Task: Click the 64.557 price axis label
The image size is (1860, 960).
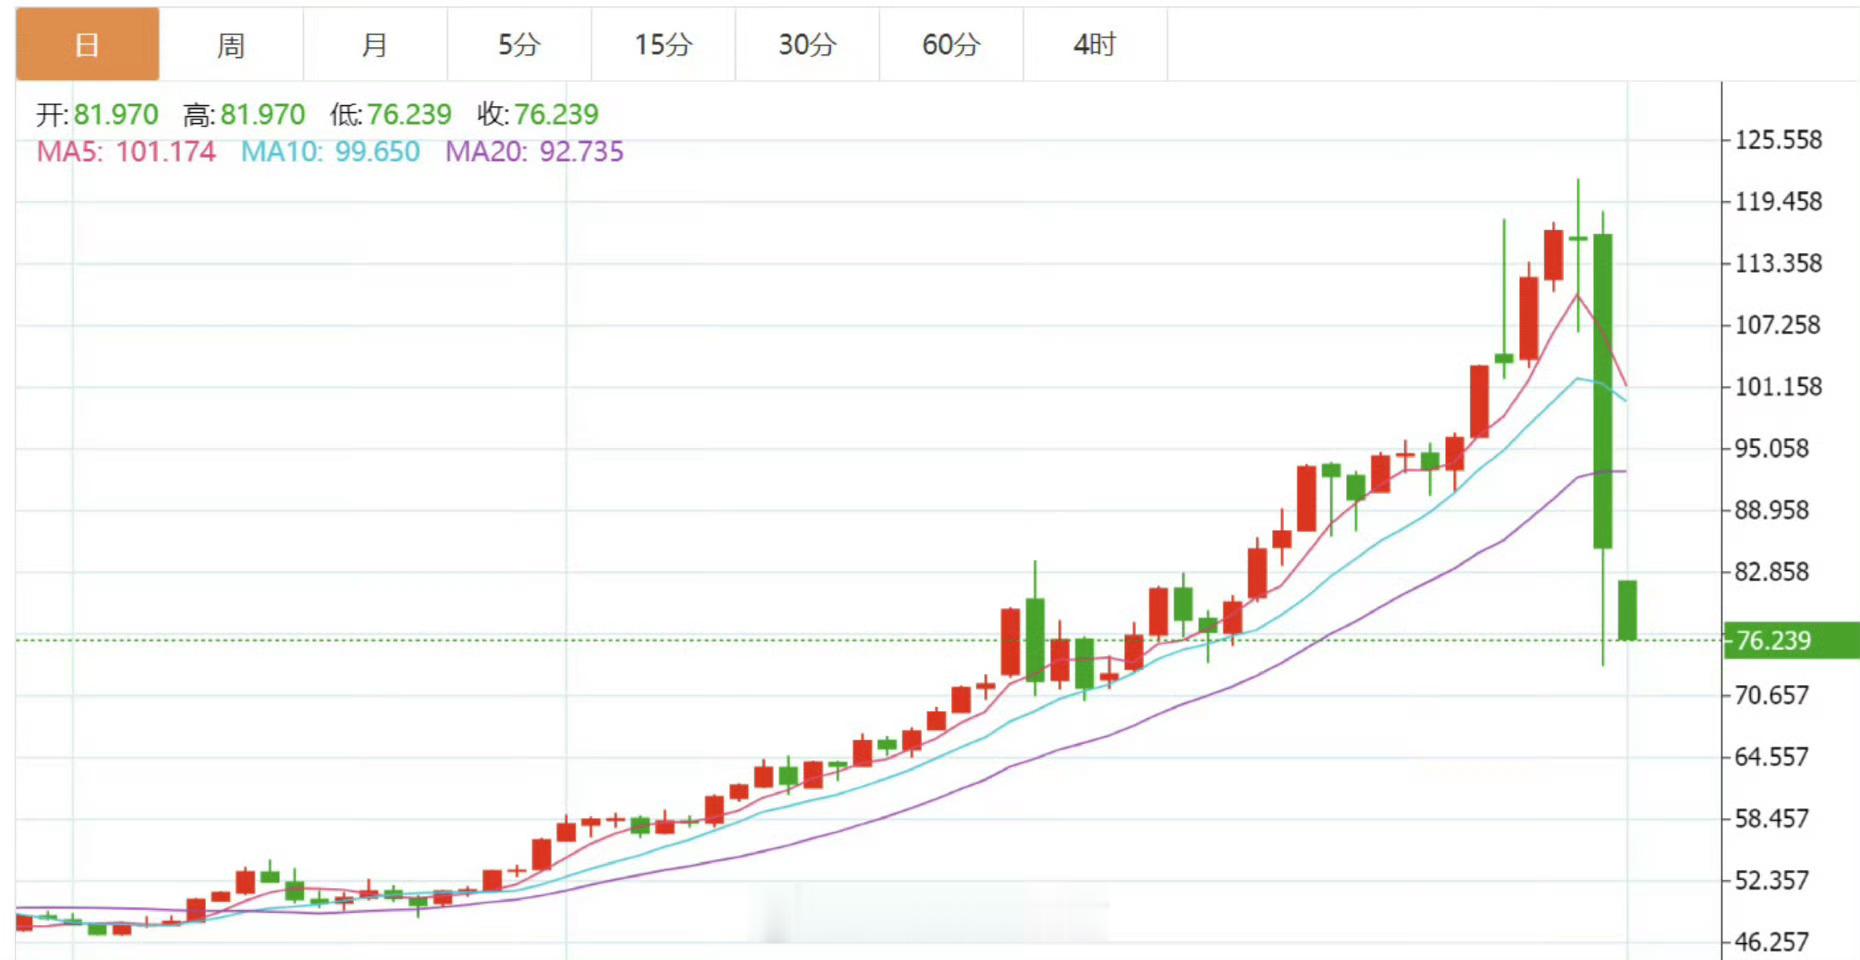Action: pyautogui.click(x=1772, y=757)
